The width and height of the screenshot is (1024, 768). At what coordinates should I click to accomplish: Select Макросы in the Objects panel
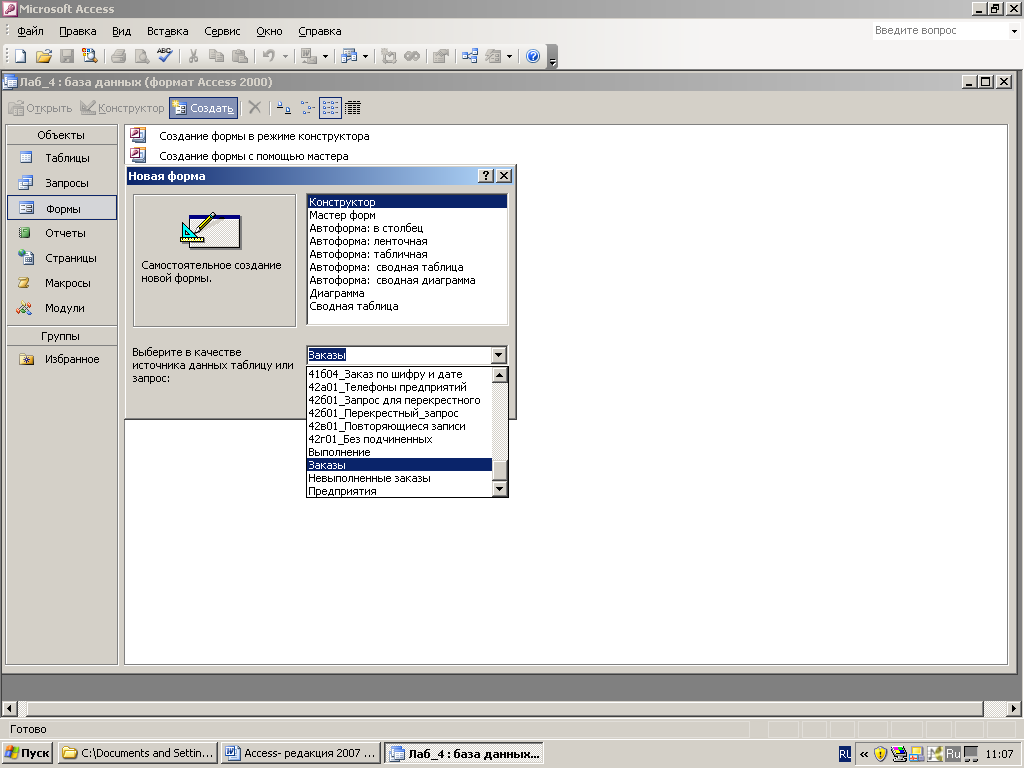click(62, 283)
